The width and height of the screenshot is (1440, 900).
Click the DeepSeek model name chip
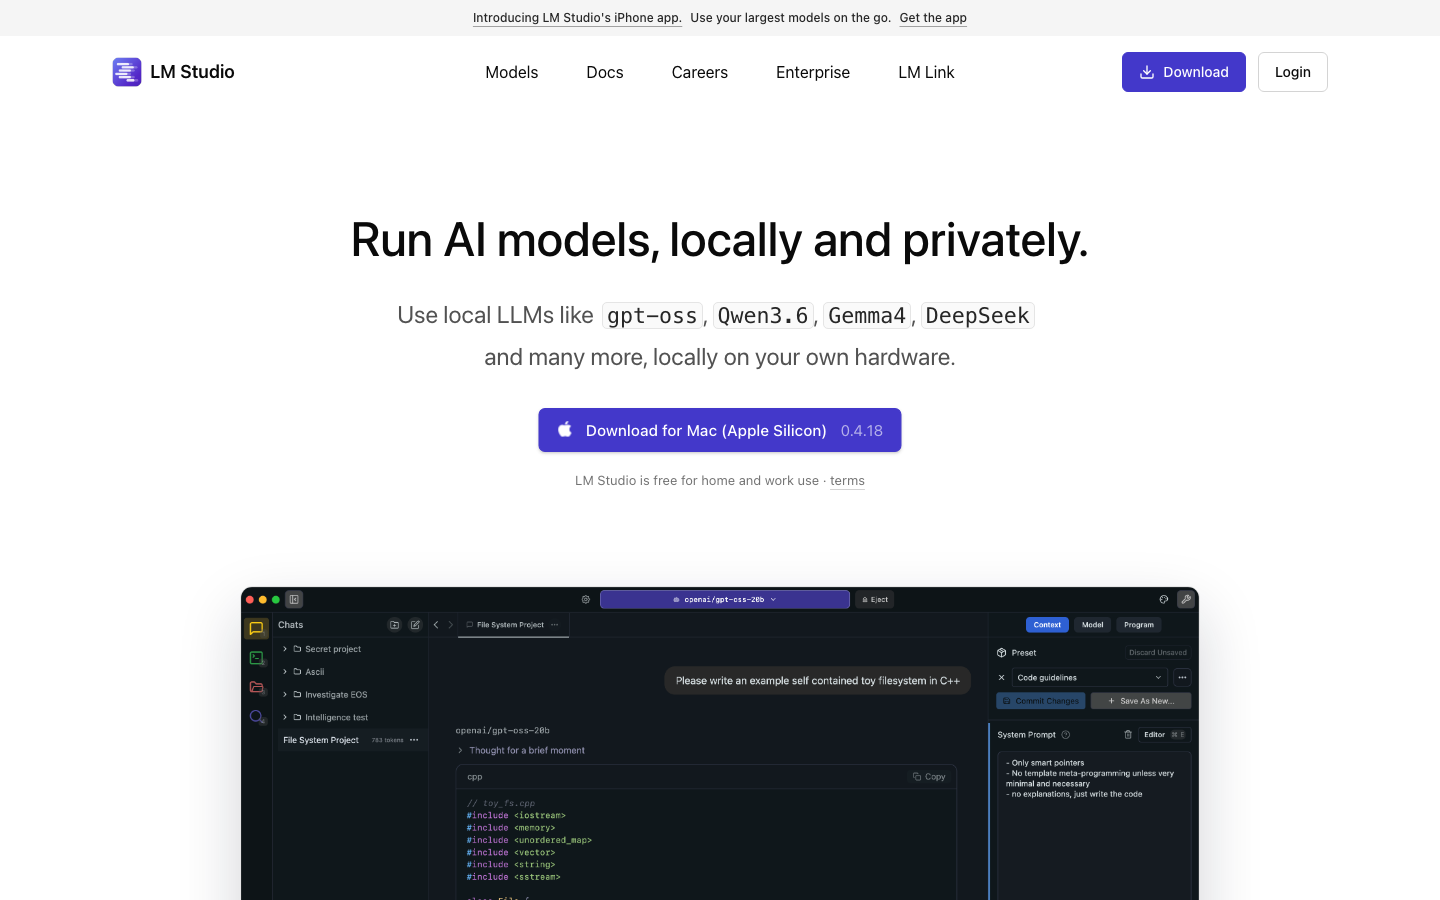977,316
